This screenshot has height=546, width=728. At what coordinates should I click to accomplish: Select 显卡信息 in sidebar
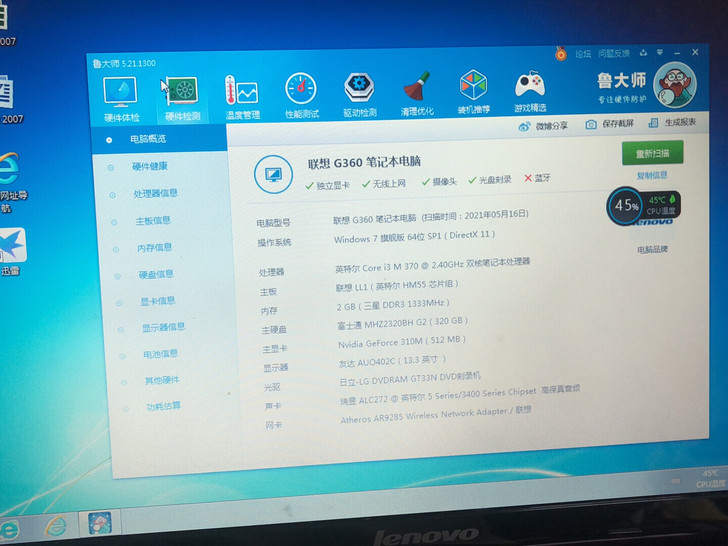point(157,301)
